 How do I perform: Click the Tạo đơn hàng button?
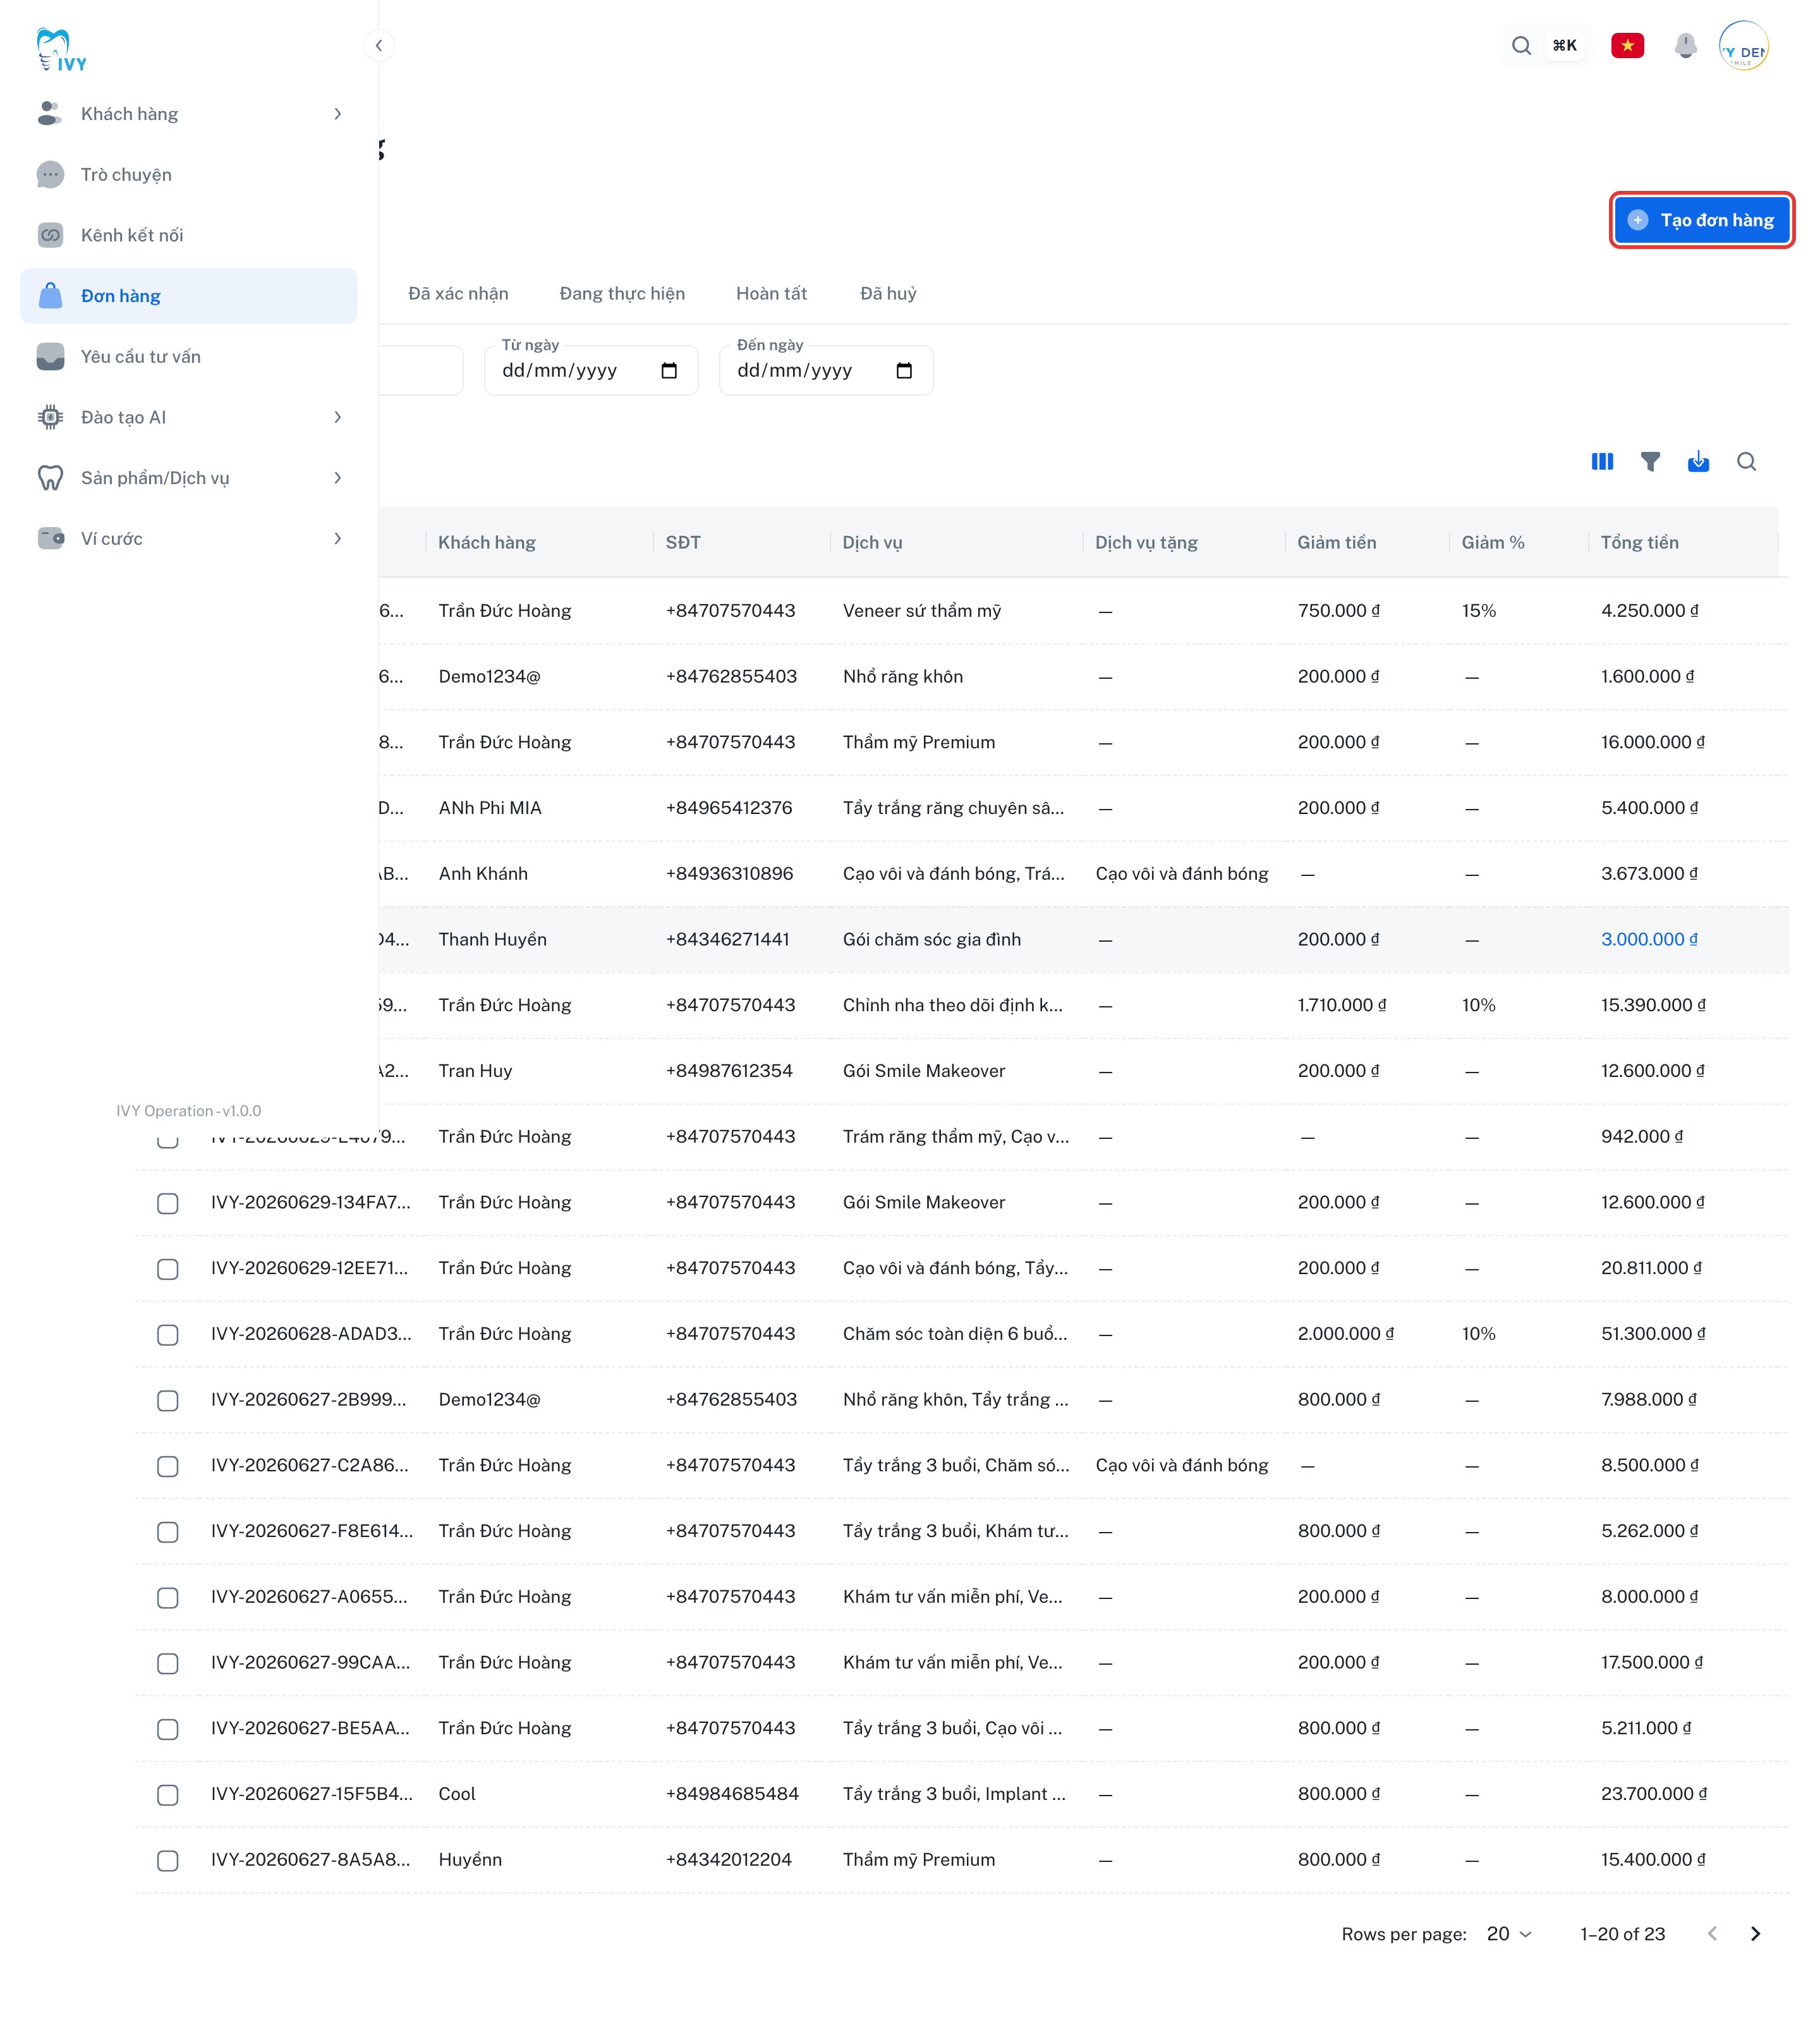coord(1701,220)
